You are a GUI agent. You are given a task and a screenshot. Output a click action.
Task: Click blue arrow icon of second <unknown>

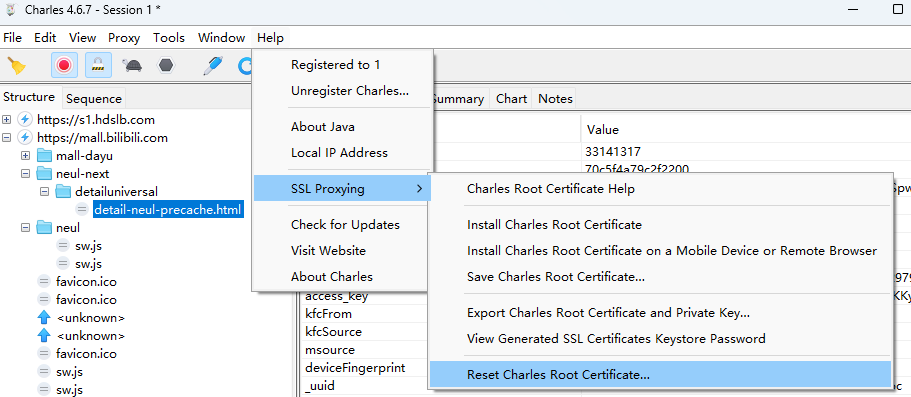(x=44, y=335)
